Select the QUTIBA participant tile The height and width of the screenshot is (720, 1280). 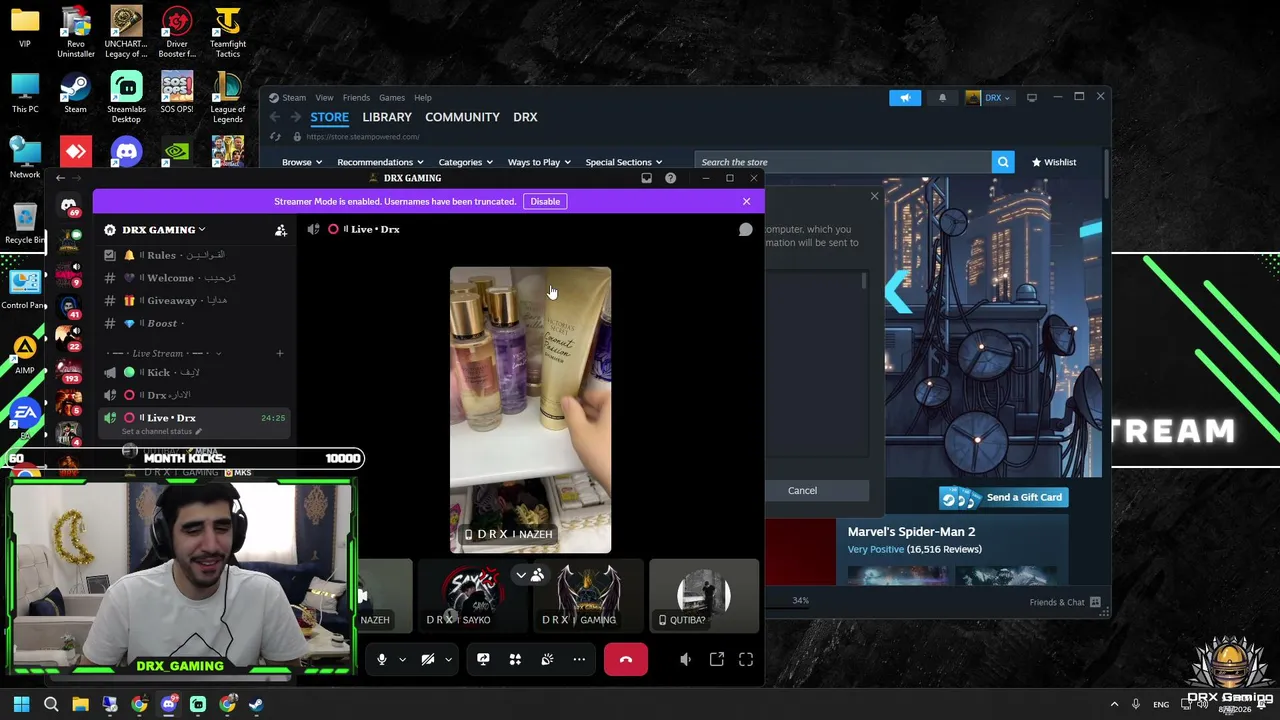click(704, 596)
